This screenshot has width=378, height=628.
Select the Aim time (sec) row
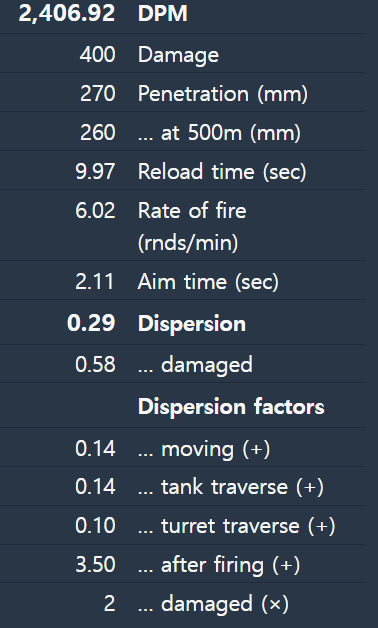(182, 280)
